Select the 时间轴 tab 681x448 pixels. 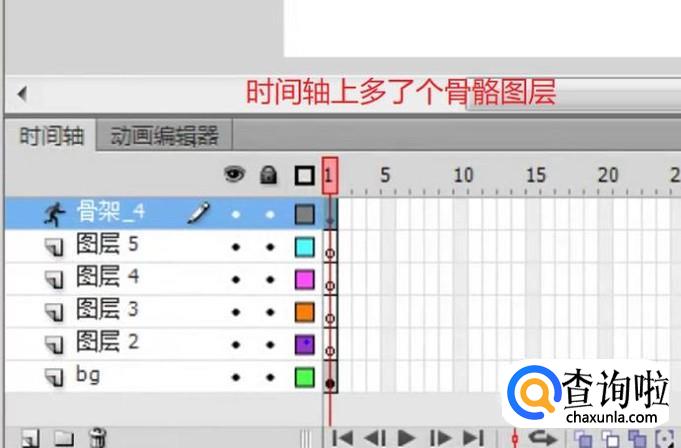click(x=49, y=136)
